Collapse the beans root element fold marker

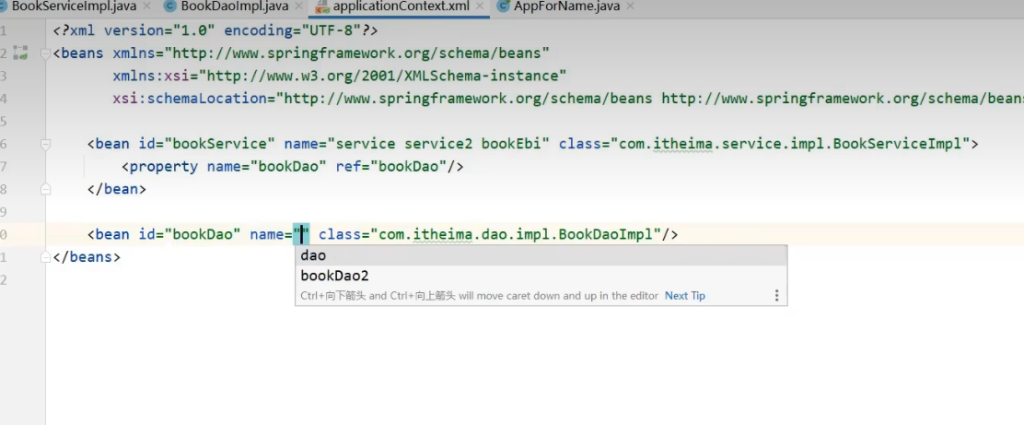tap(46, 54)
